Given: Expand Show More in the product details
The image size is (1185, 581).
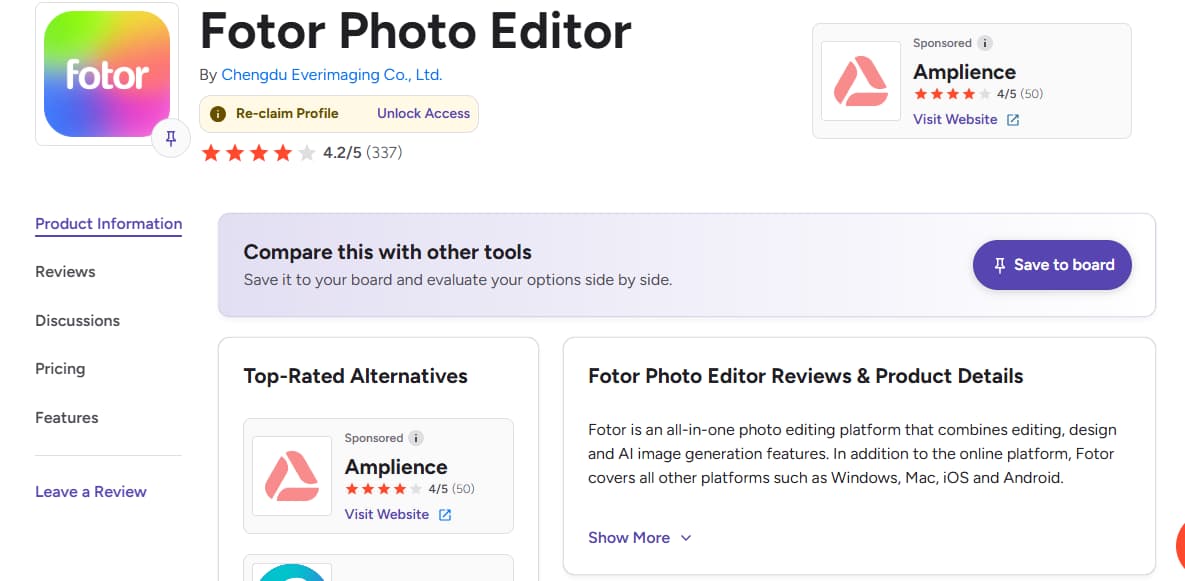Looking at the screenshot, I should pos(630,537).
